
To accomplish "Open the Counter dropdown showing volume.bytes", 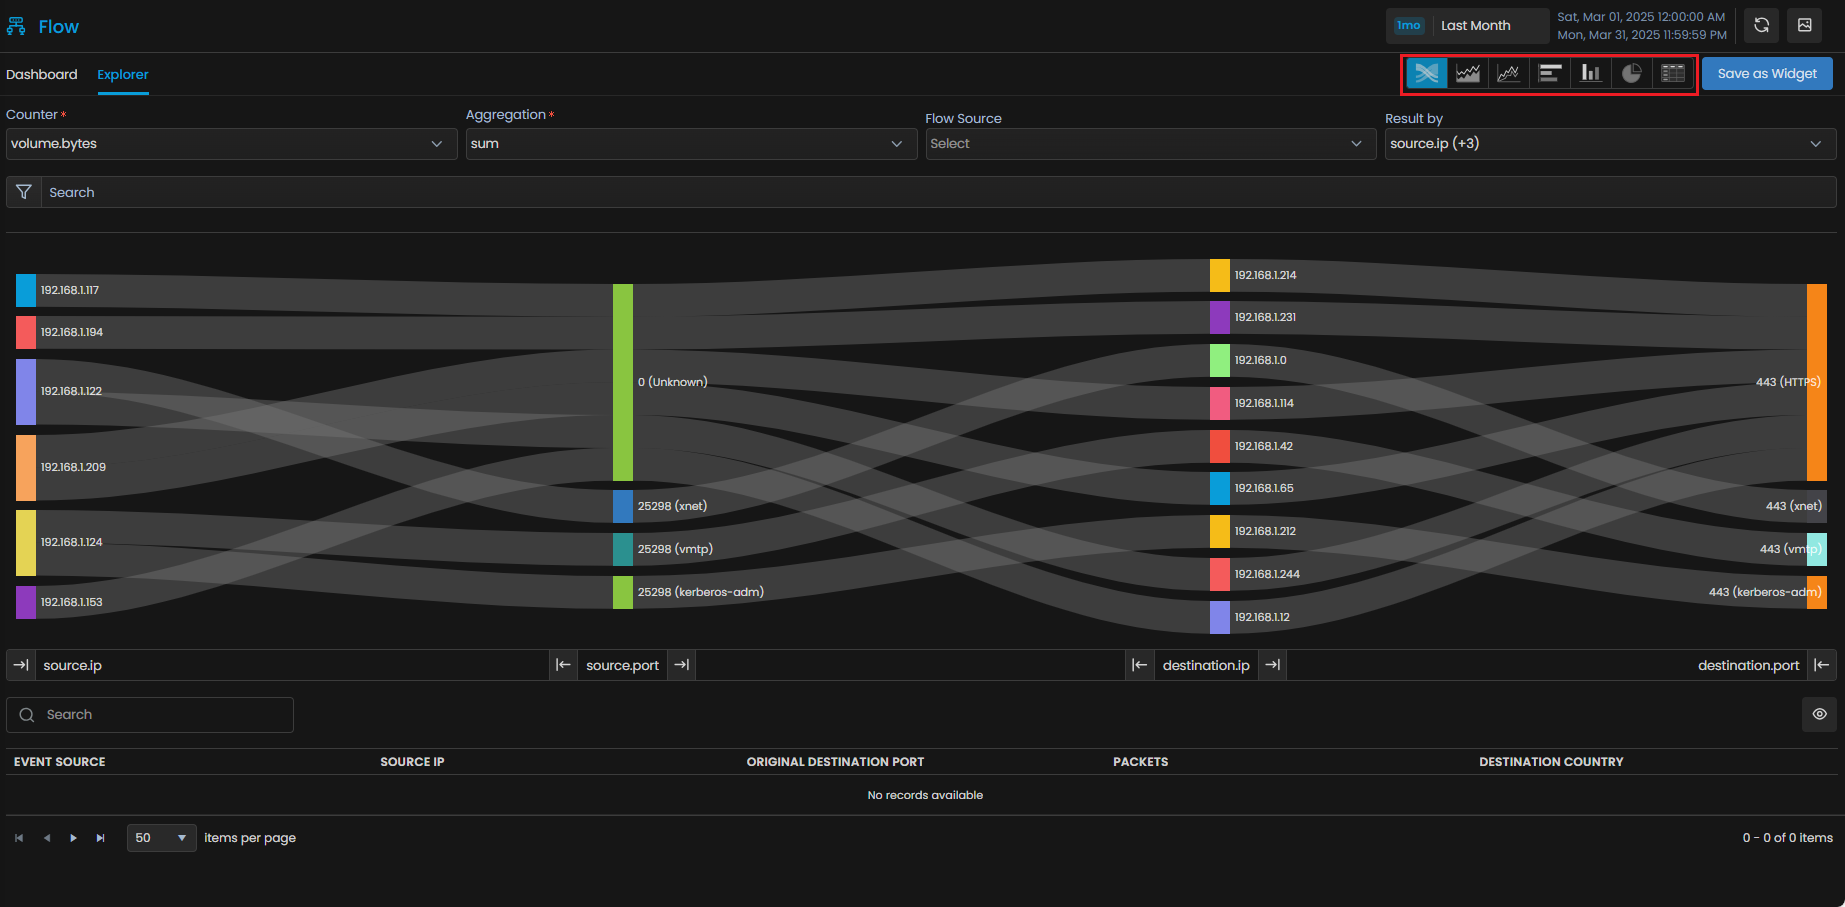I will 231,143.
